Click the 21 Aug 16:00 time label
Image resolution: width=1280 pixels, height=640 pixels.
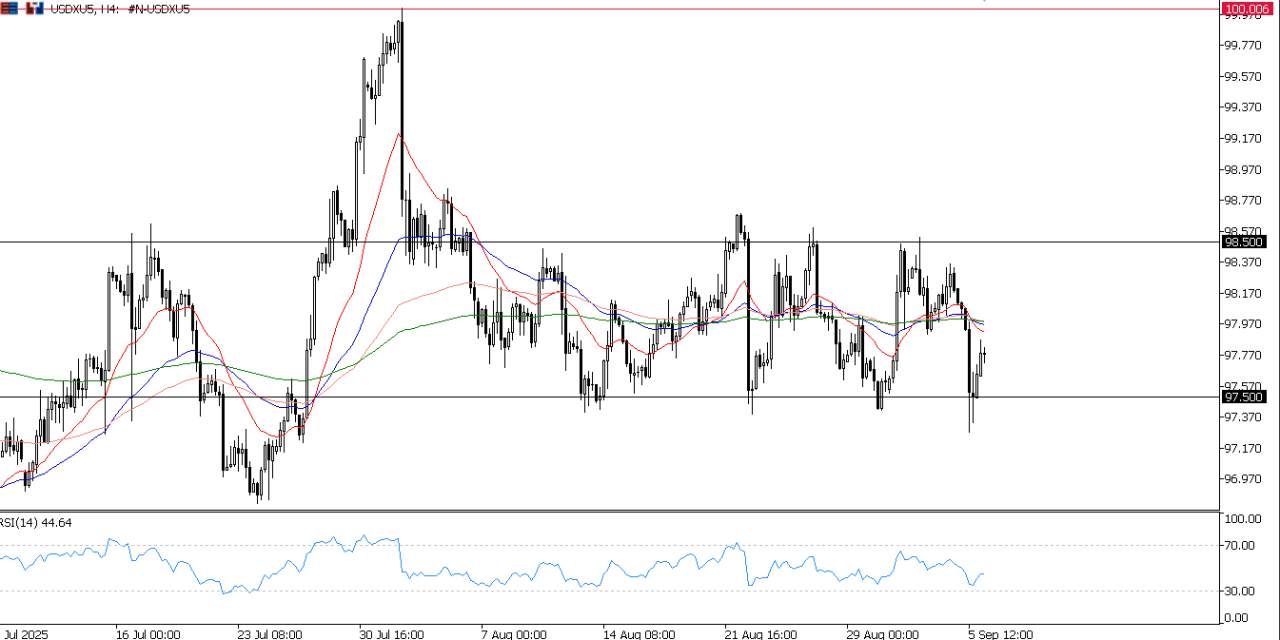tap(759, 634)
